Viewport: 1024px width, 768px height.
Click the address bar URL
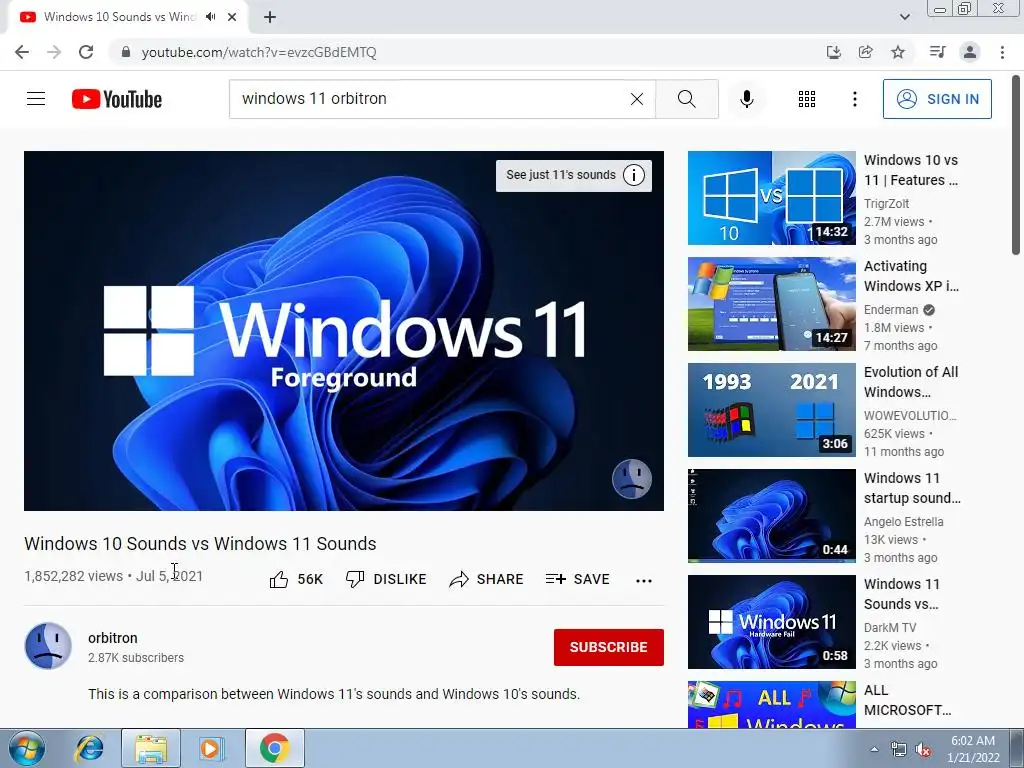259,52
